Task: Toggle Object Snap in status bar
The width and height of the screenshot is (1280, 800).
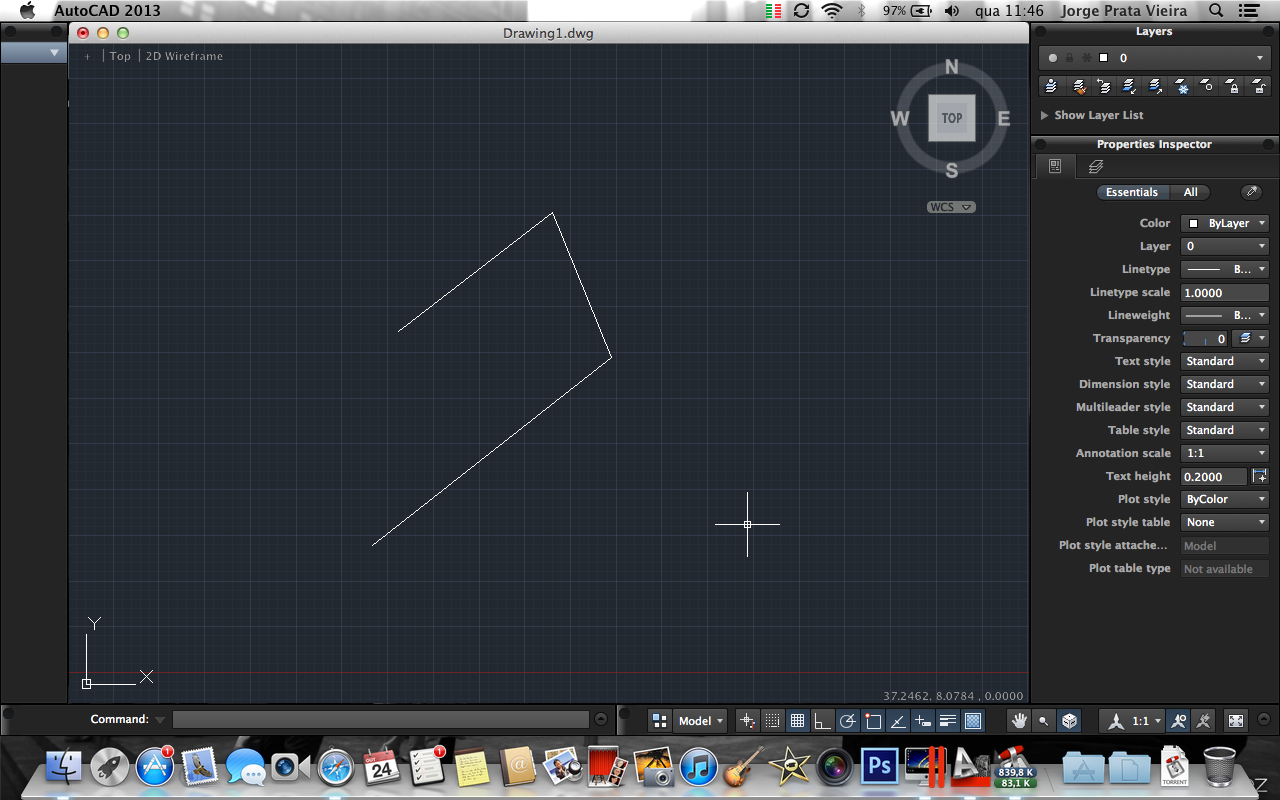Action: tap(873, 720)
